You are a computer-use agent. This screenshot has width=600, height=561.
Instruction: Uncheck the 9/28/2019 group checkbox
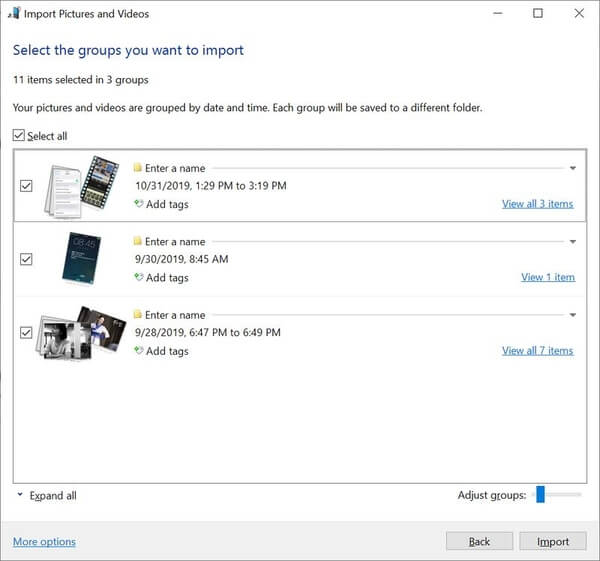pyautogui.click(x=26, y=333)
